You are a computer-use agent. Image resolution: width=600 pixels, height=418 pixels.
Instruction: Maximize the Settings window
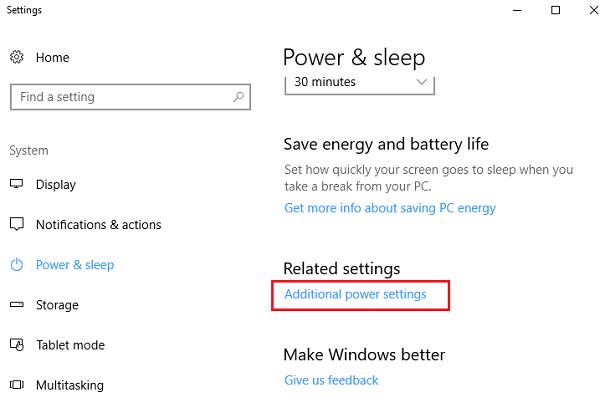click(556, 10)
